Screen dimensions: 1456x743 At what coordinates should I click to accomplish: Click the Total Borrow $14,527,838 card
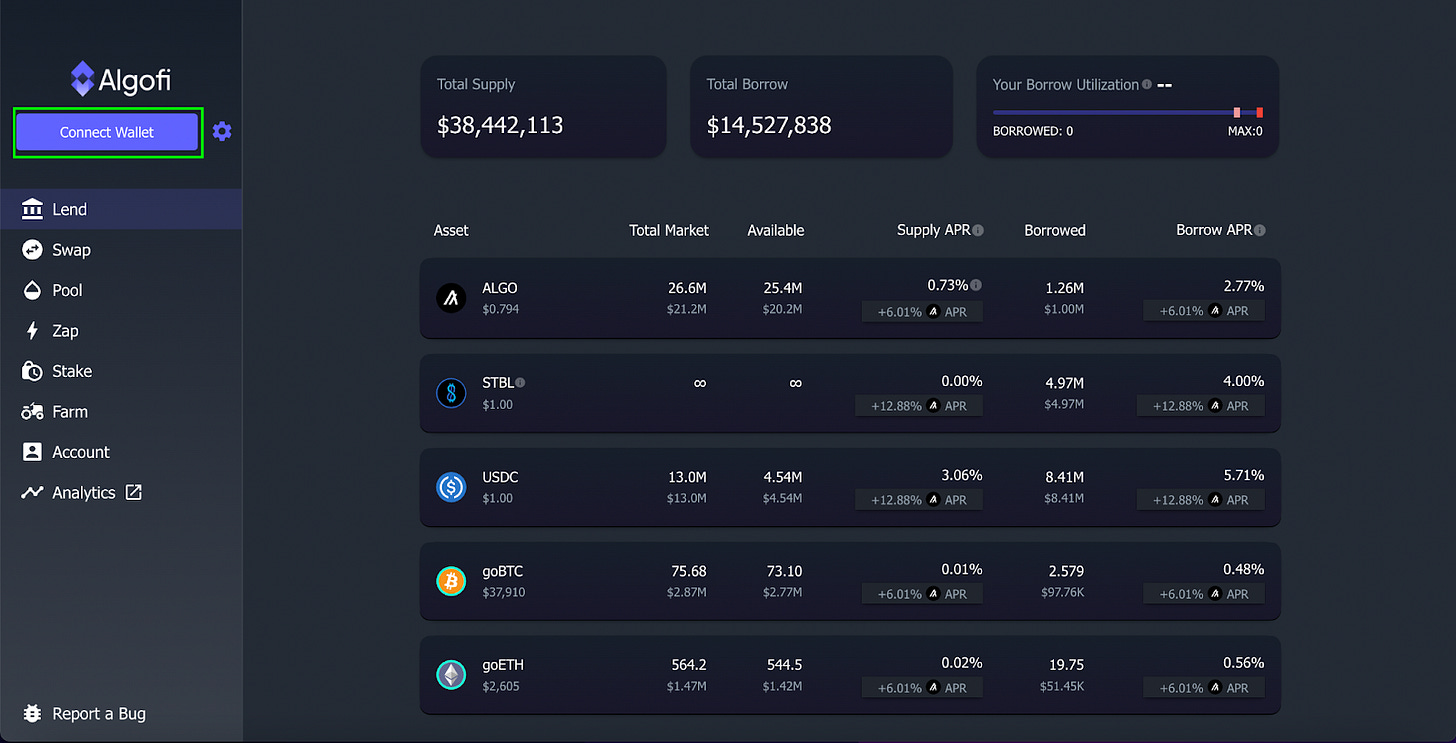point(821,107)
